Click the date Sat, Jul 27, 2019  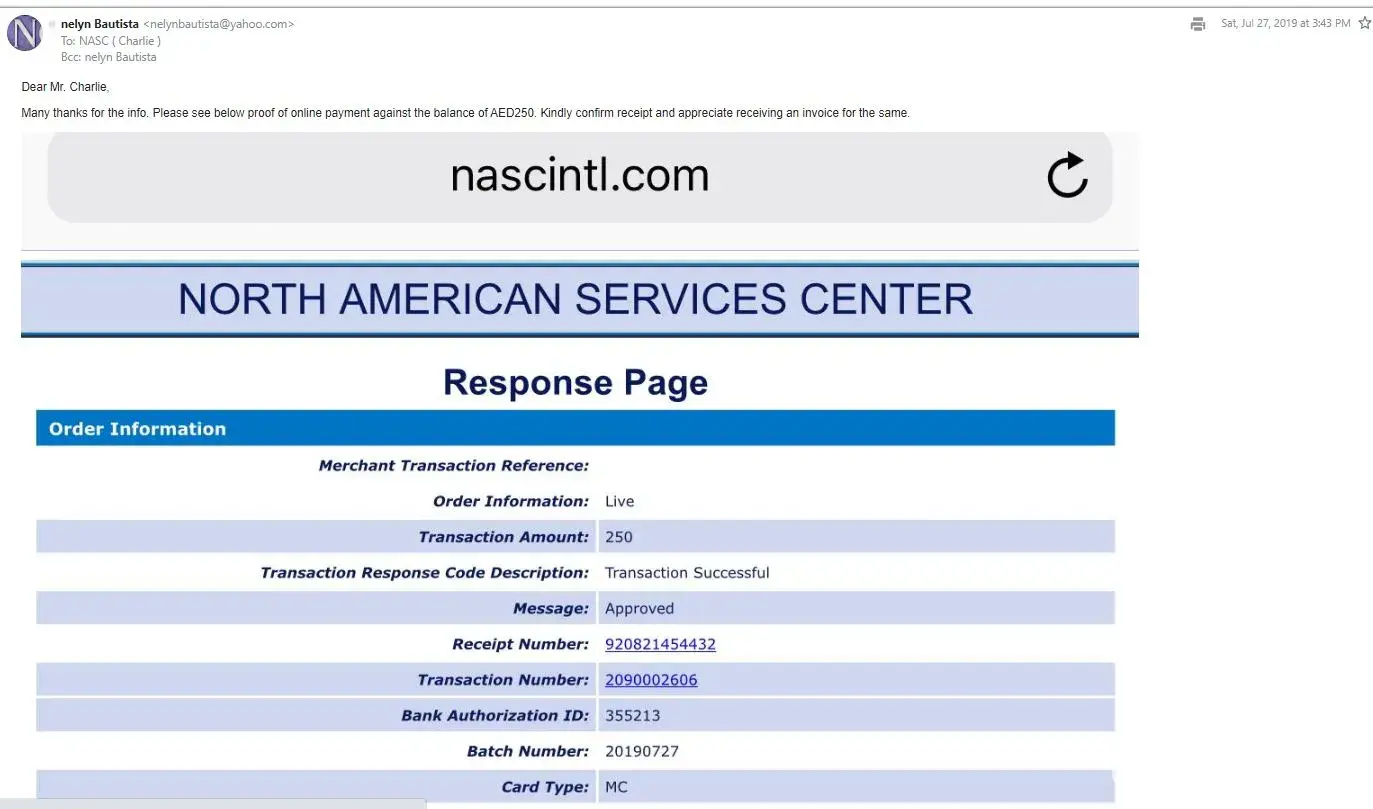[1285, 23]
